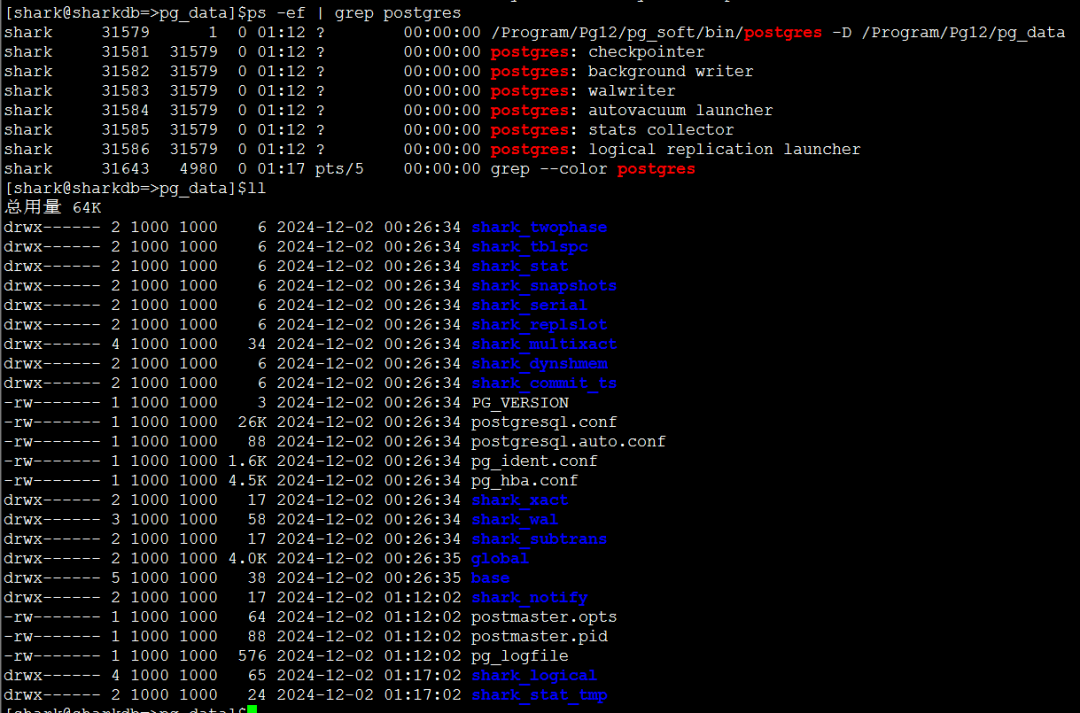This screenshot has height=713, width=1080.
Task: Select PID 31585 of stats collector row
Action: click(x=125, y=130)
